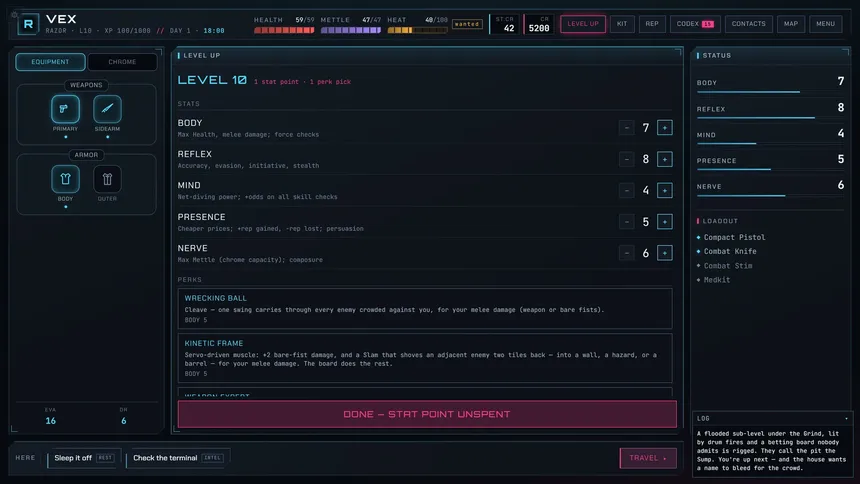Click the EVA 16 value
The width and height of the screenshot is (860, 484).
(50, 421)
